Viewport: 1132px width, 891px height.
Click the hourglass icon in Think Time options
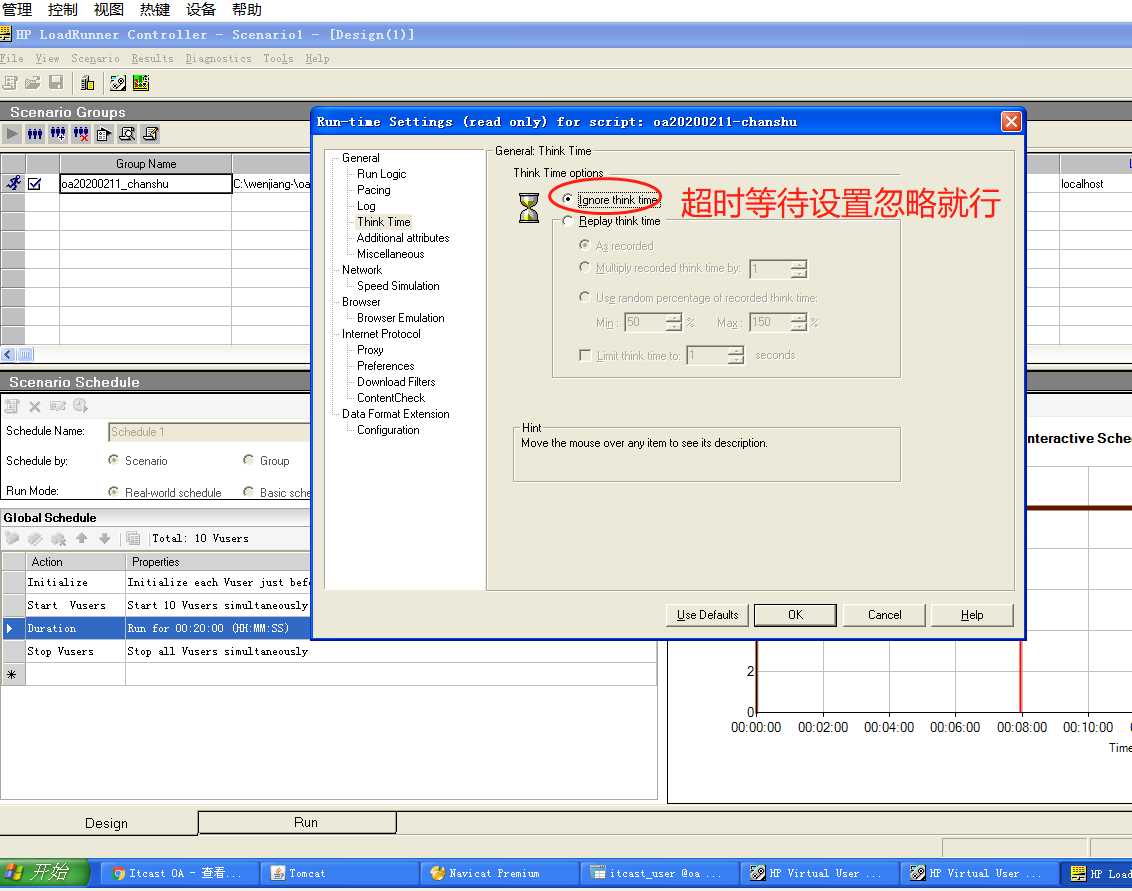[x=529, y=208]
